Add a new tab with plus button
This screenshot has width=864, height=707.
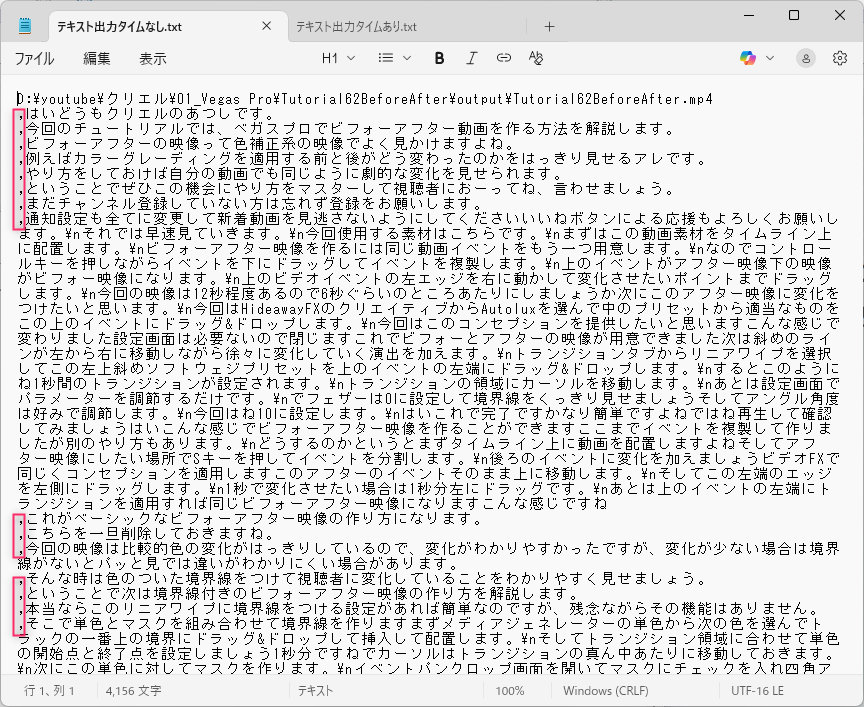pyautogui.click(x=549, y=26)
